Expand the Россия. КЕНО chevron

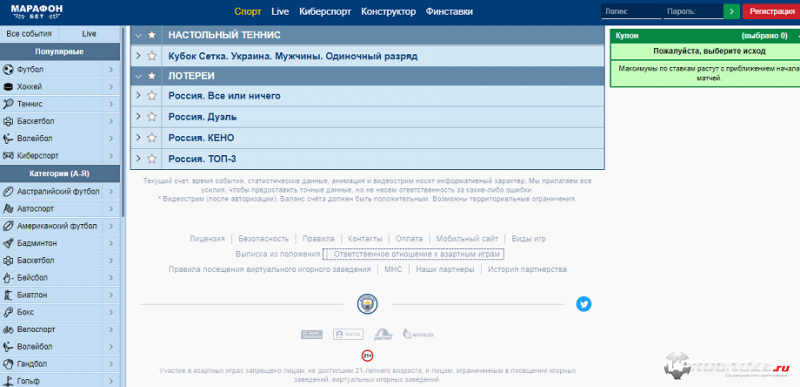click(x=138, y=137)
